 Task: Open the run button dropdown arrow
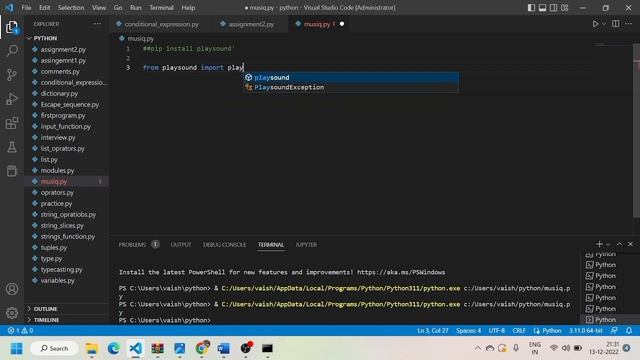(x=604, y=24)
